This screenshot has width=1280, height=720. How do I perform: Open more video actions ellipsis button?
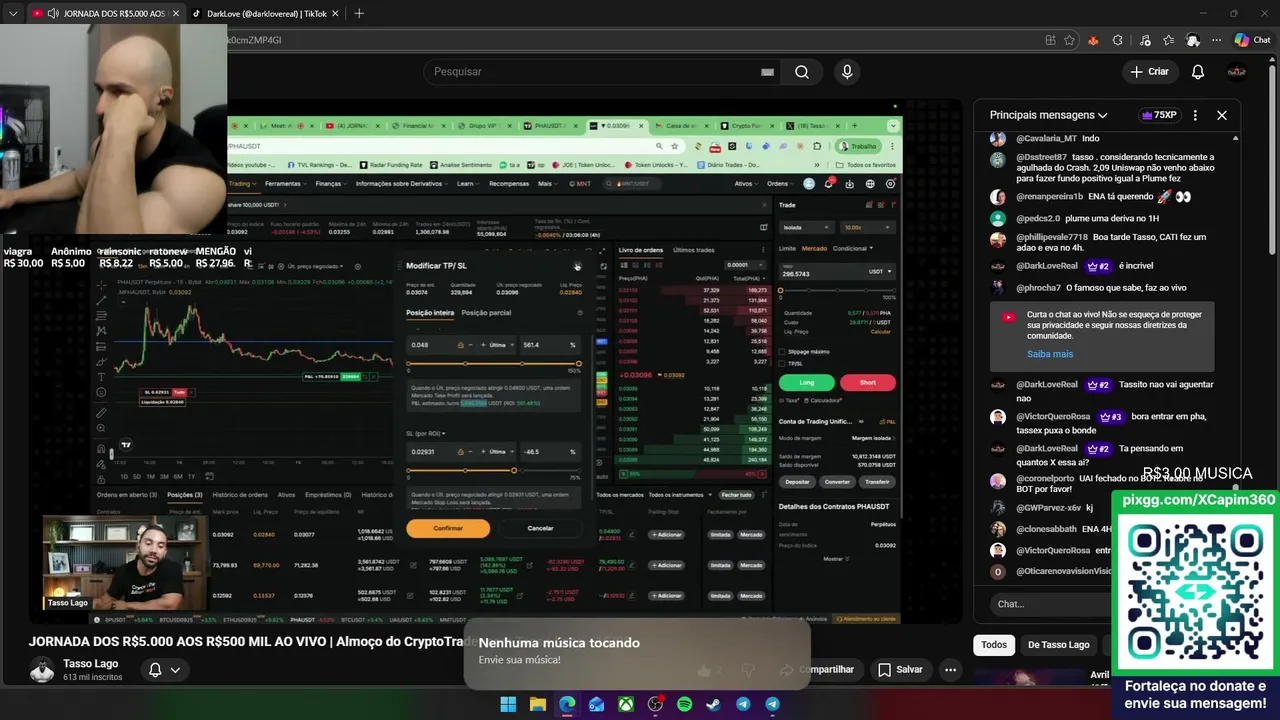click(951, 670)
